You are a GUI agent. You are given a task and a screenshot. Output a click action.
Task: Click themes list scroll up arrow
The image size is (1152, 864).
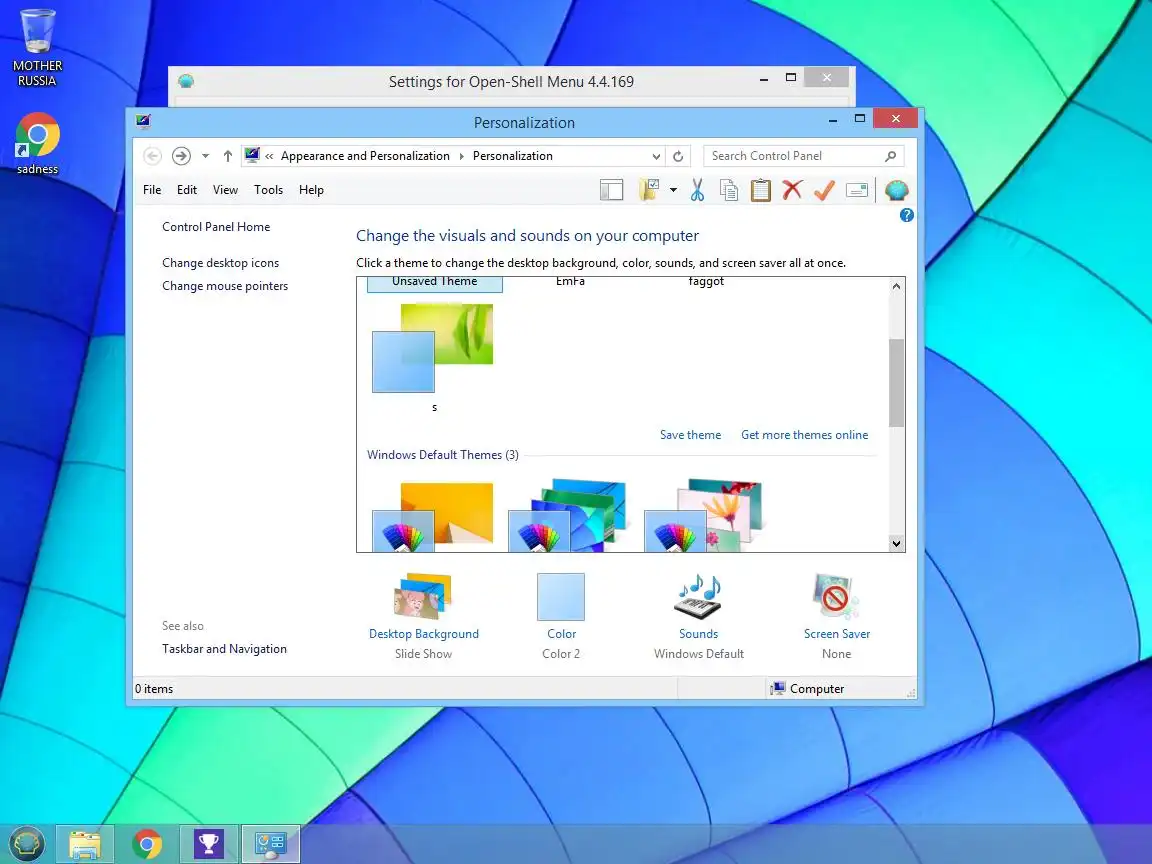tap(896, 287)
